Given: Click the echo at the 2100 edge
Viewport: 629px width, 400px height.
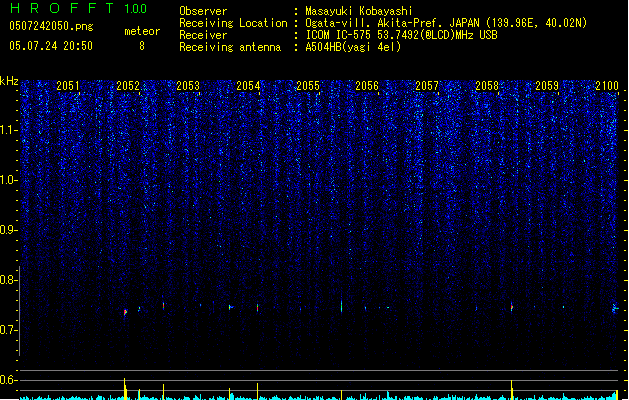Looking at the screenshot, I should click(615, 308).
